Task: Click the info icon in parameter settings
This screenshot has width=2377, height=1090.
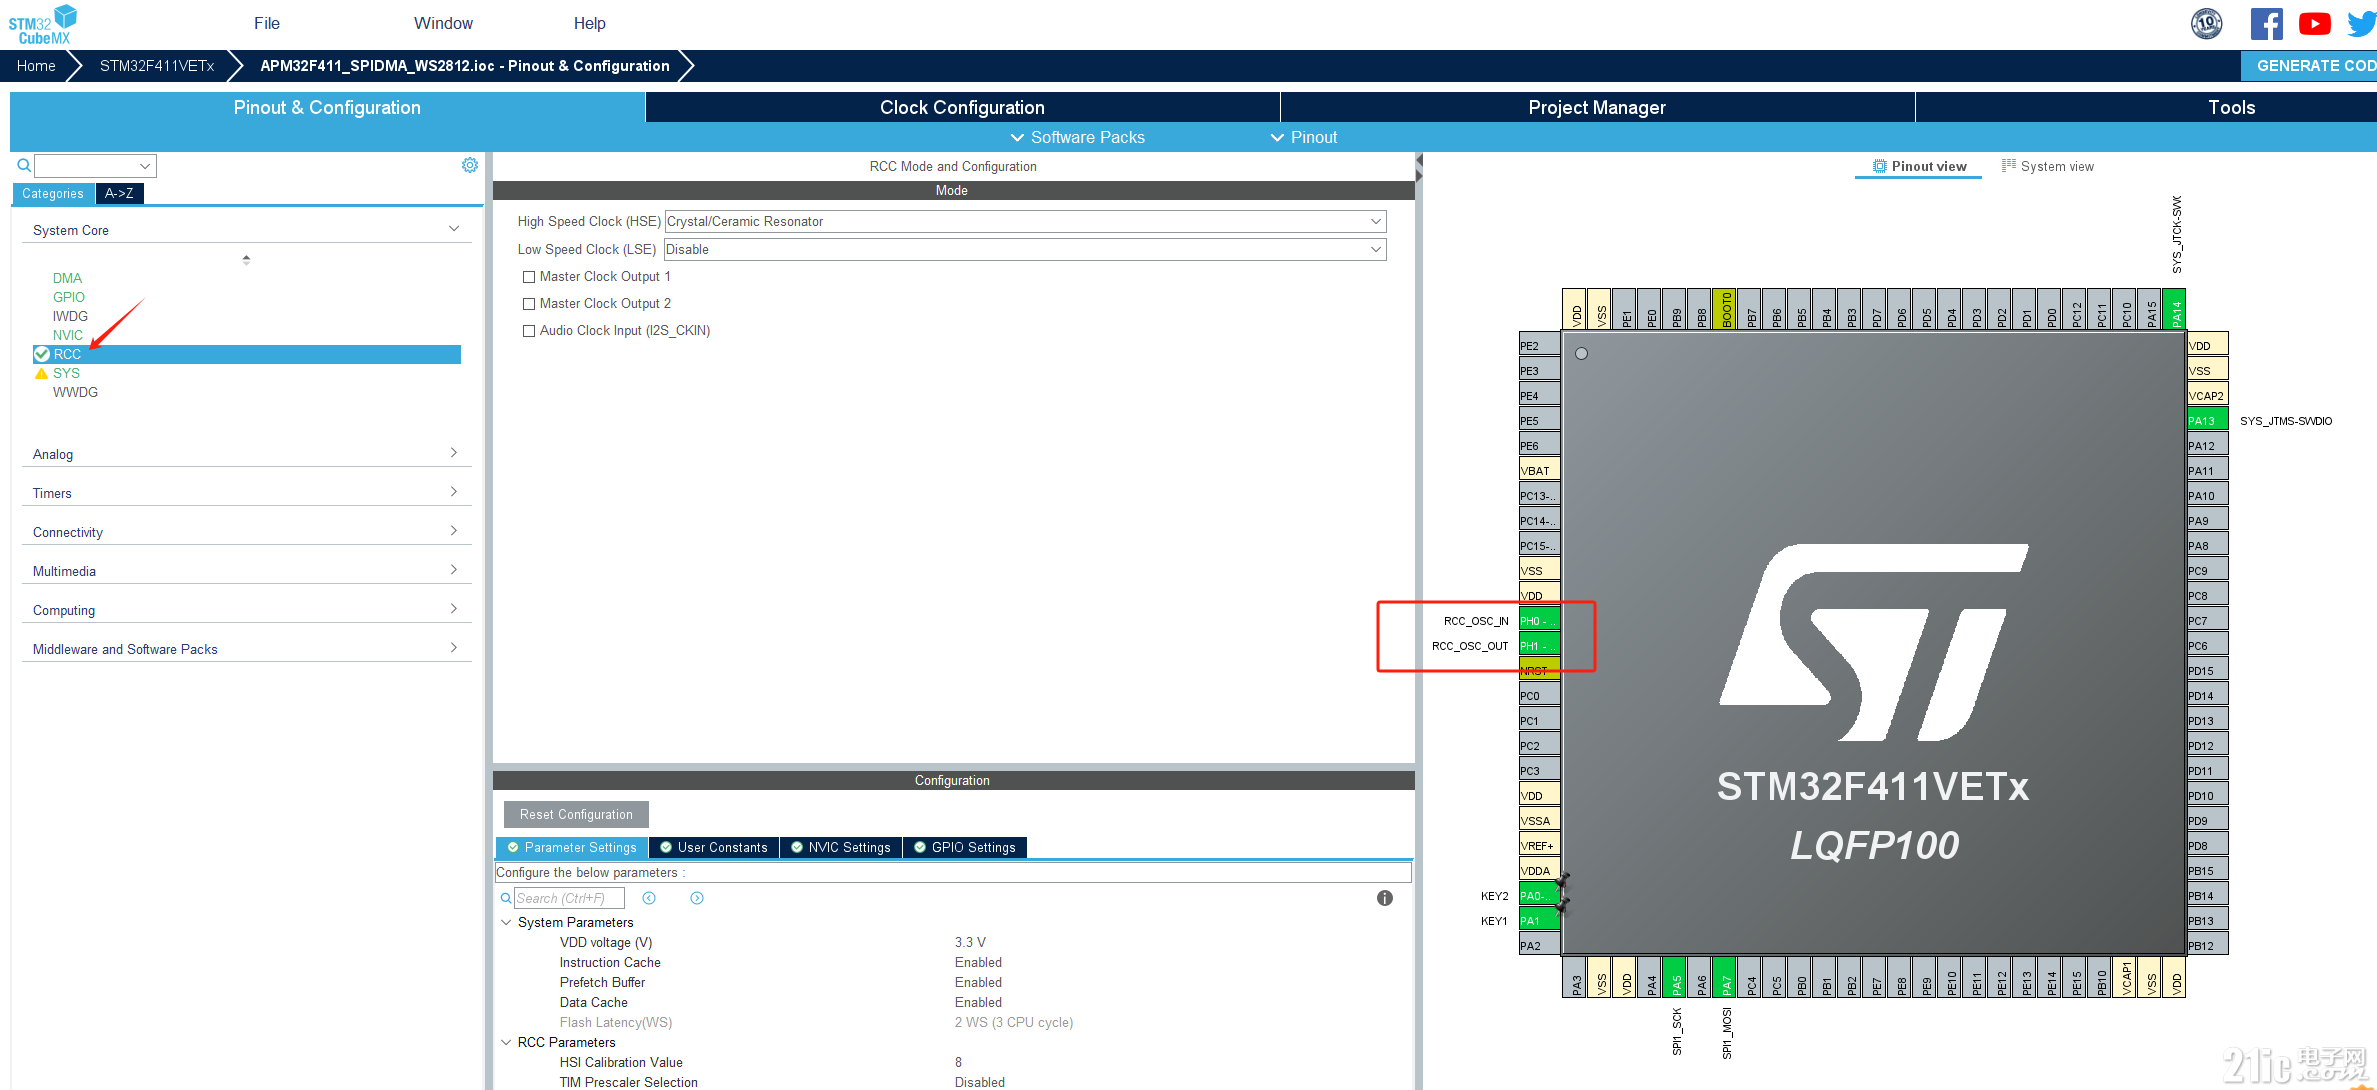Action: [x=1384, y=898]
